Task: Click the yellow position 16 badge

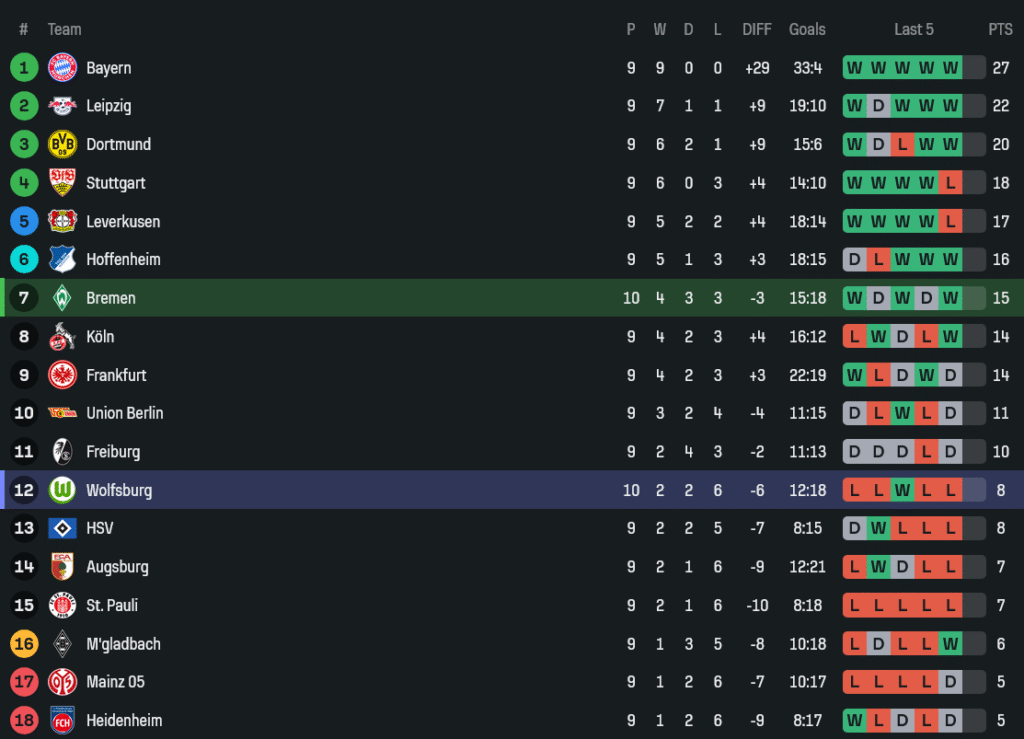Action: pyautogui.click(x=24, y=644)
